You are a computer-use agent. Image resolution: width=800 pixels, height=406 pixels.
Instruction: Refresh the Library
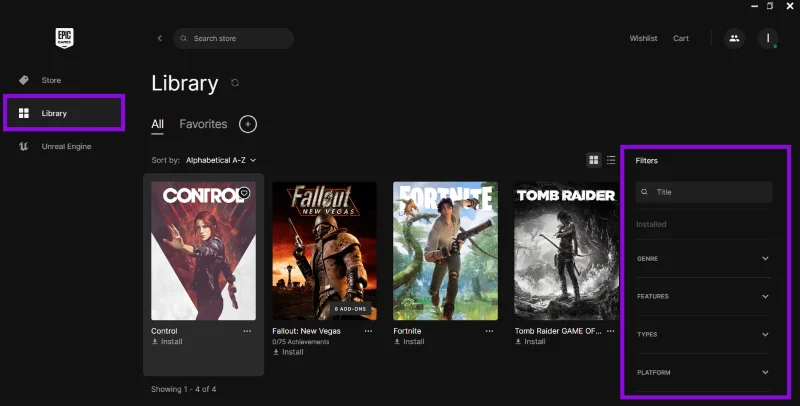click(235, 83)
